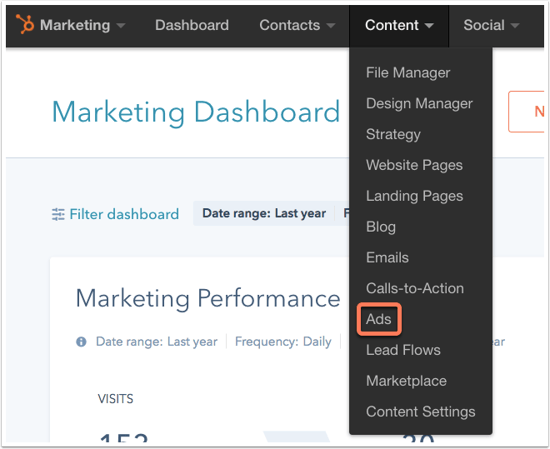Open Website Pages from the dropdown
This screenshot has height=449, width=550.
(414, 165)
